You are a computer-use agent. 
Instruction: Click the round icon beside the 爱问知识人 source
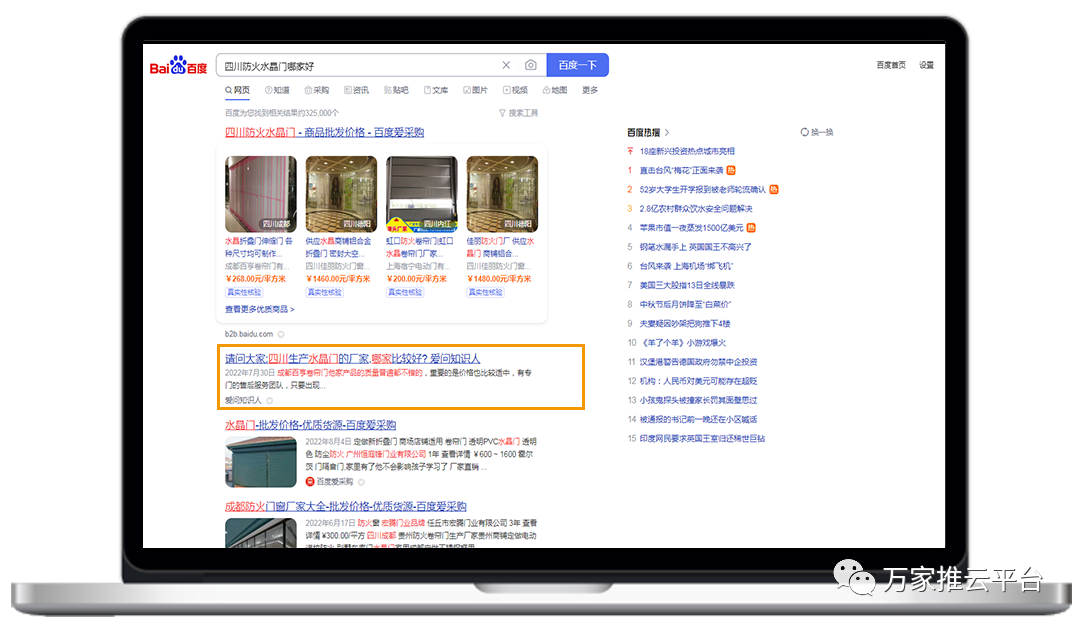pyautogui.click(x=270, y=400)
